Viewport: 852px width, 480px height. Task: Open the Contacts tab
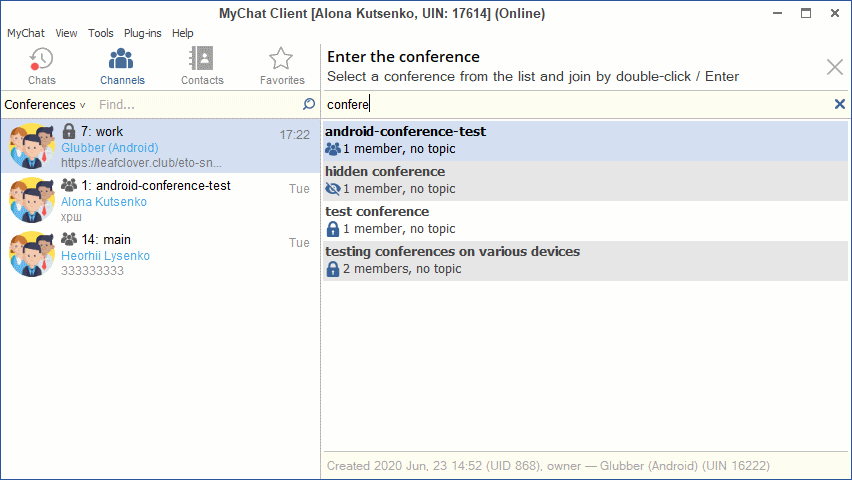[x=202, y=67]
